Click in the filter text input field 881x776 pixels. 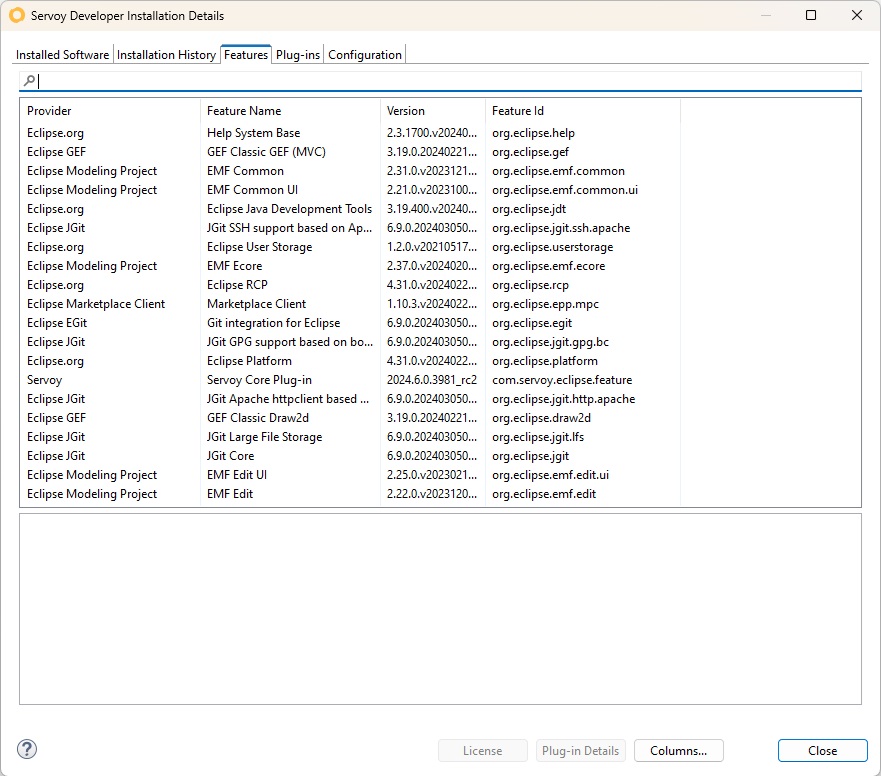click(x=448, y=81)
